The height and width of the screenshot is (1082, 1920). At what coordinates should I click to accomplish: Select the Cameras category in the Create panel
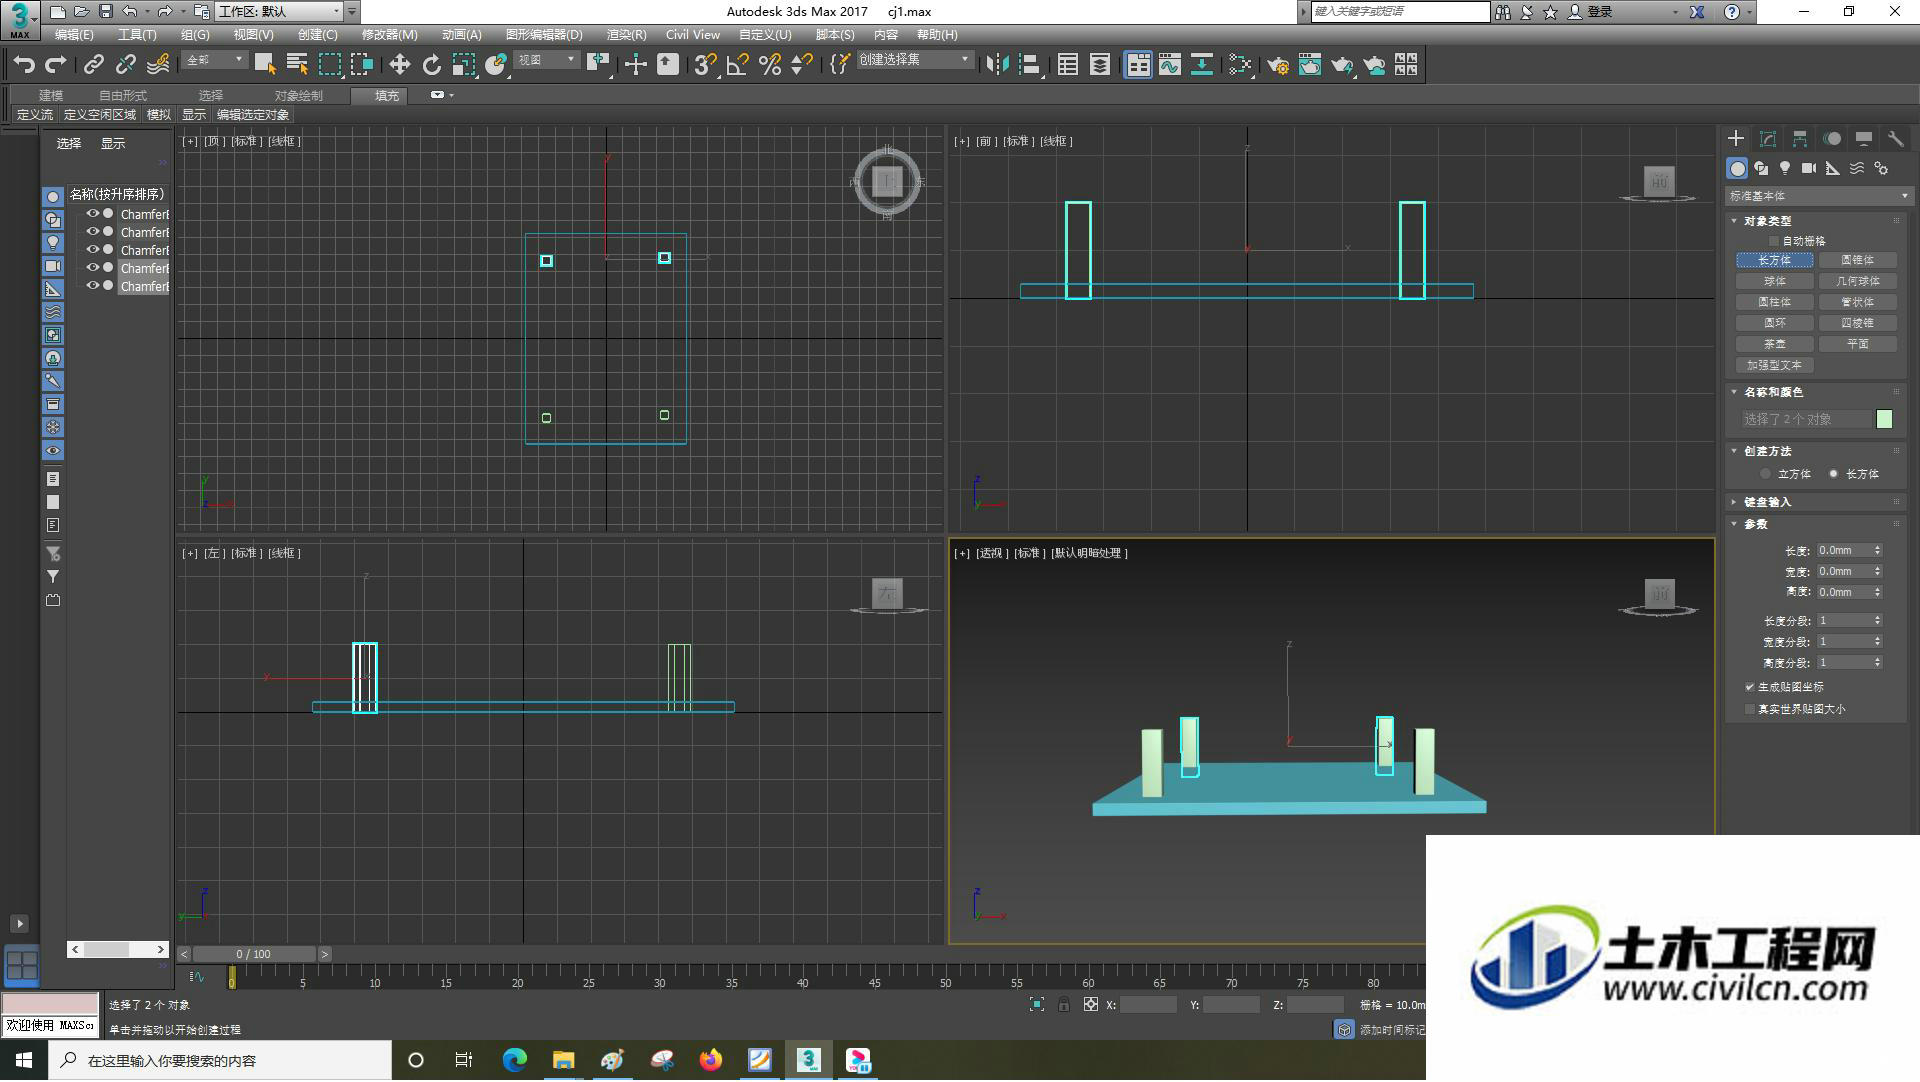point(1809,168)
